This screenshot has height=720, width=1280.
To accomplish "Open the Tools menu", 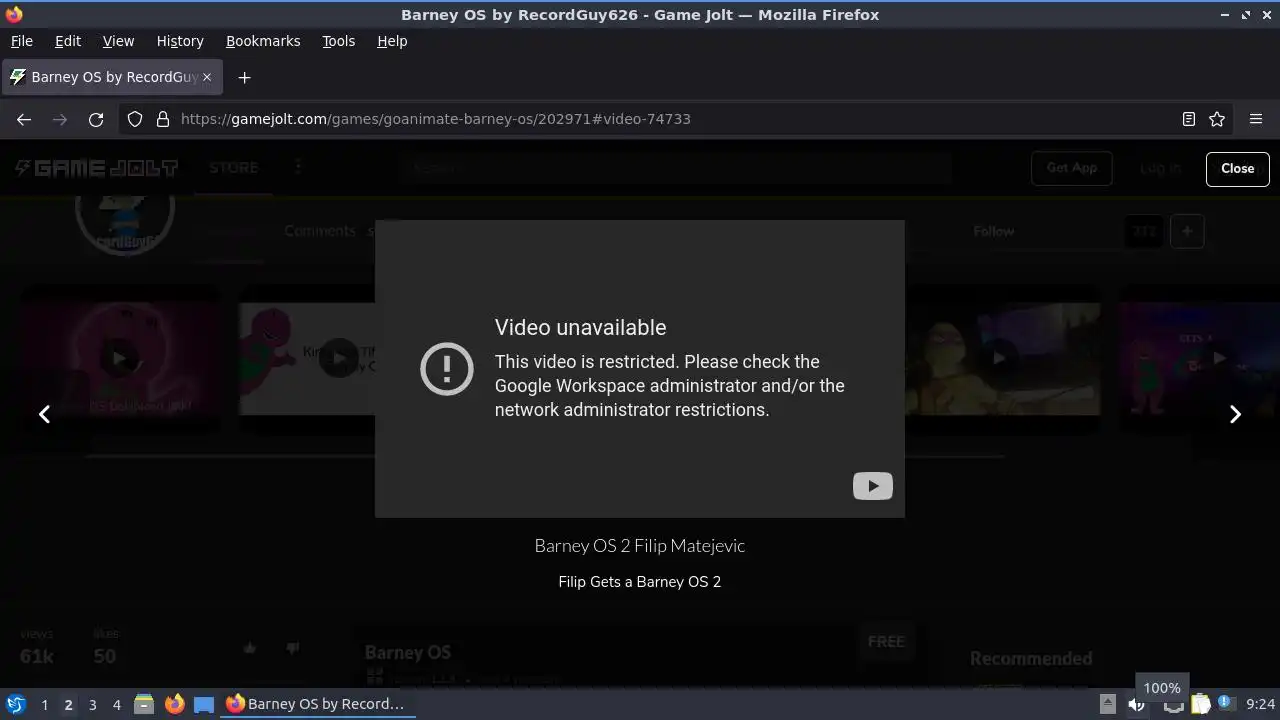I will click(x=338, y=41).
